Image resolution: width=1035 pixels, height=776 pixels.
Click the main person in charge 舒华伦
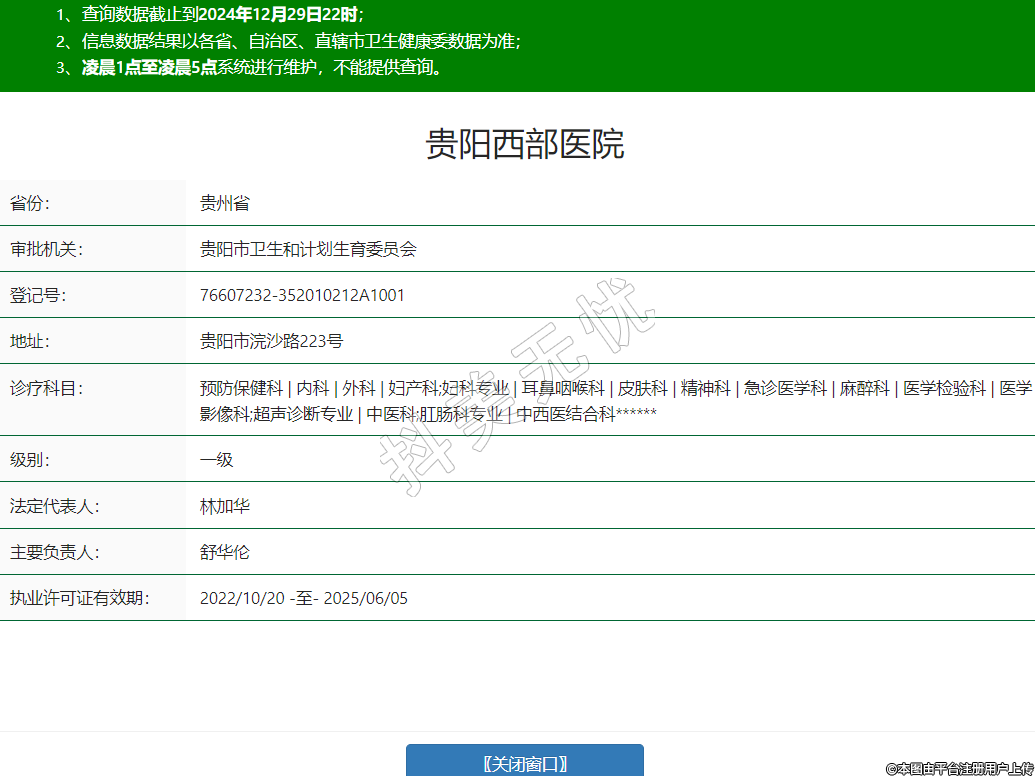tap(224, 553)
